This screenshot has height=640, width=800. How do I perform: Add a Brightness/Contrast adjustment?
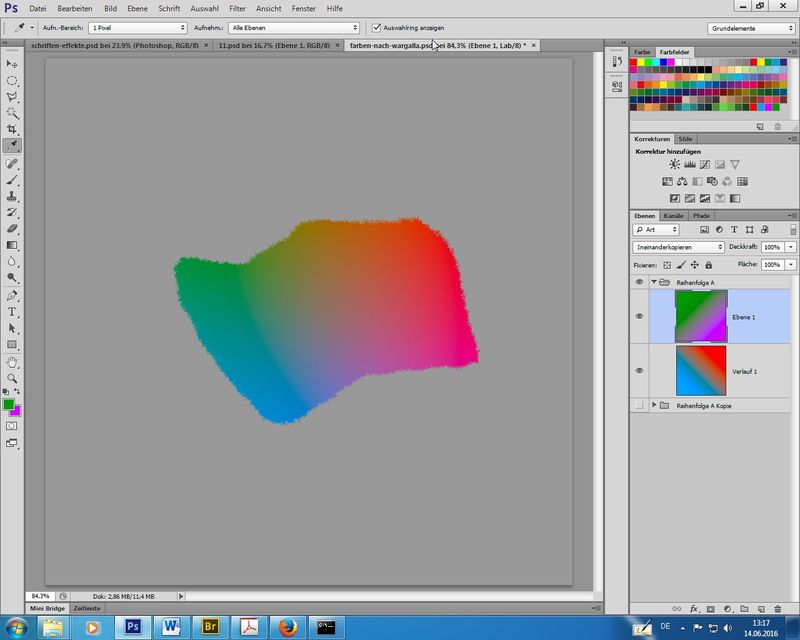tap(674, 164)
